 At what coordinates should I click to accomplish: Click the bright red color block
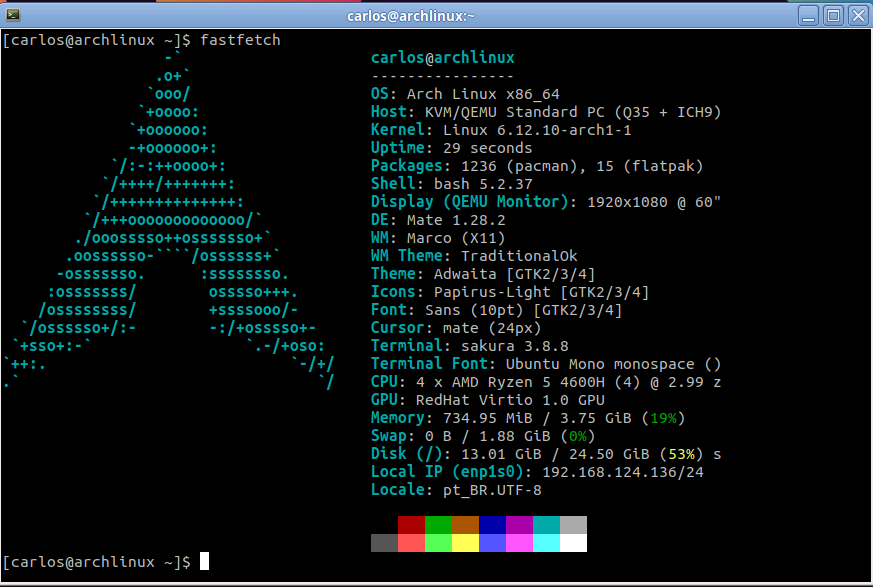click(411, 543)
